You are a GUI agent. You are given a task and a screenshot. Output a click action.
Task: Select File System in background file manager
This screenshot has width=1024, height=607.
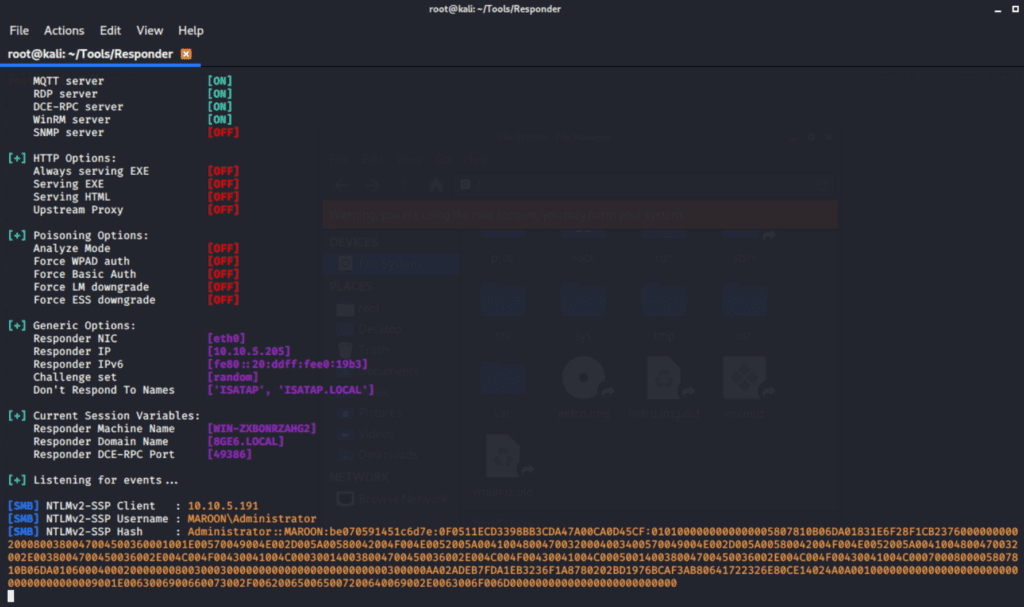pyautogui.click(x=389, y=265)
